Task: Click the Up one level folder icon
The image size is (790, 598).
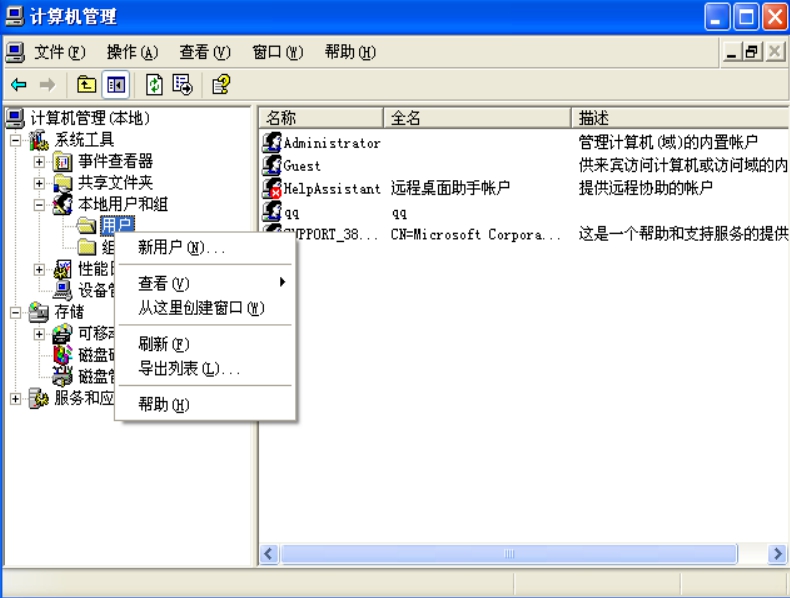Action: [86, 85]
